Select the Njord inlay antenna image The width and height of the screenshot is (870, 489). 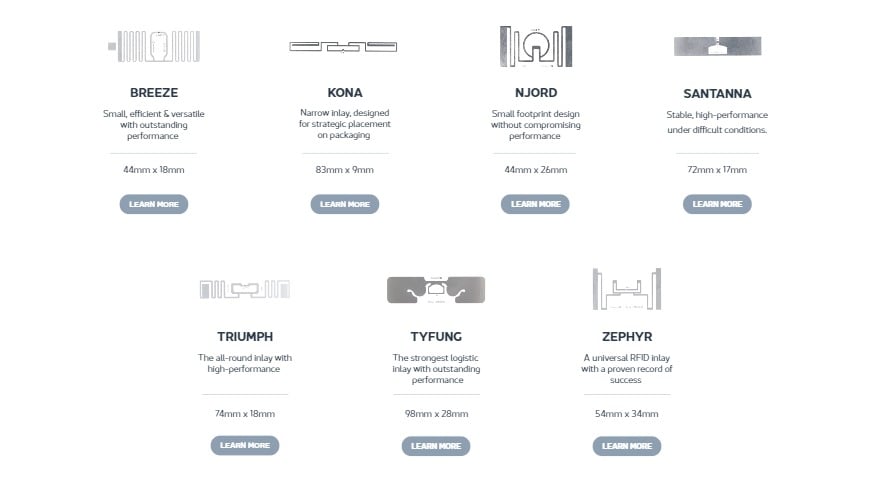(x=535, y=46)
